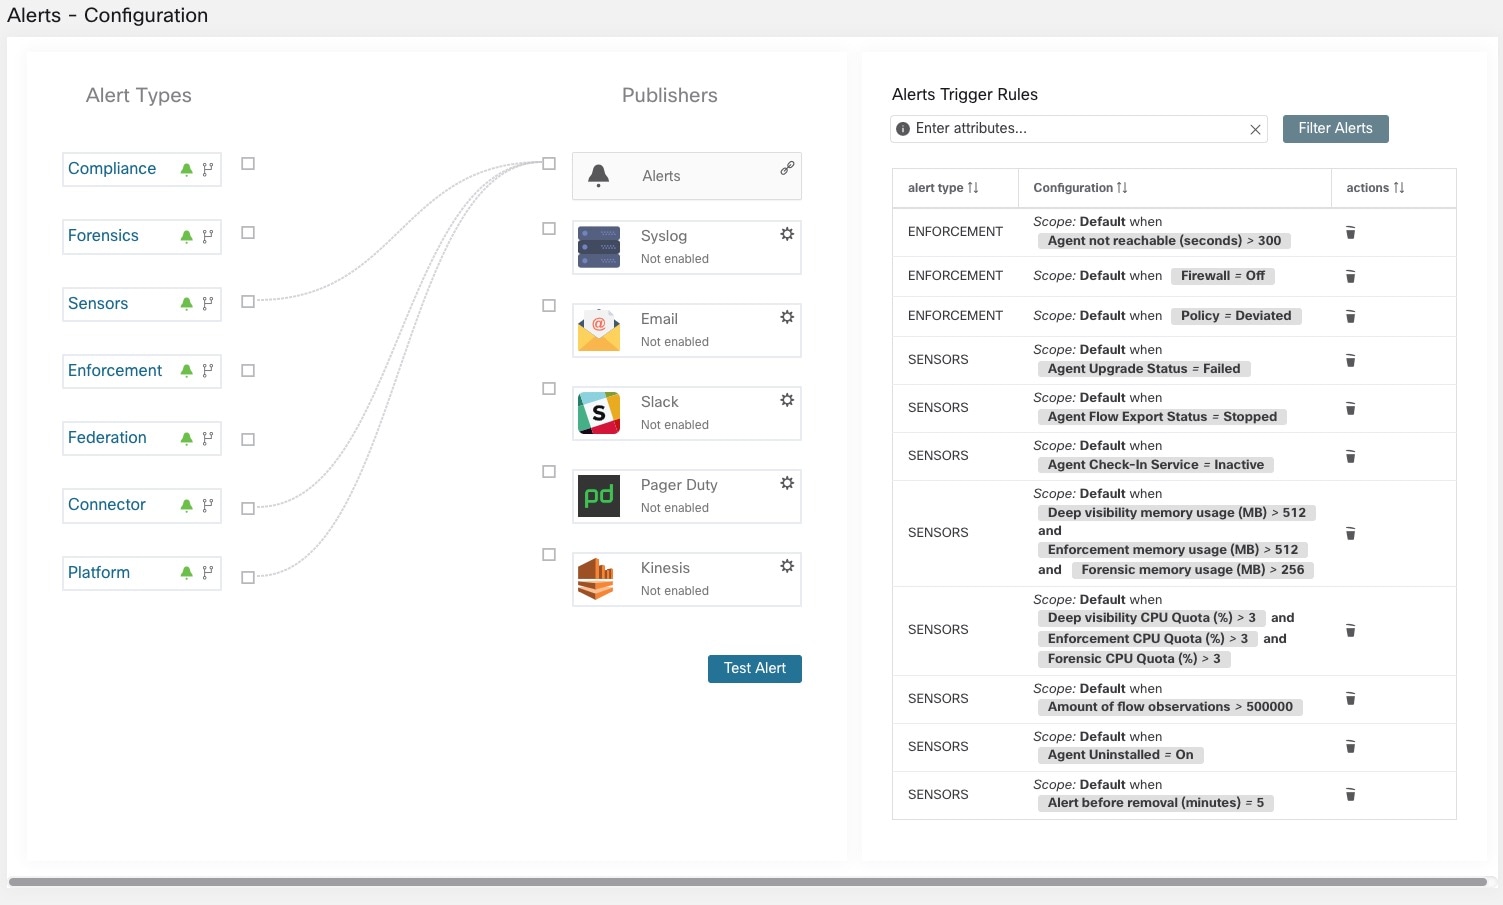
Task: Toggle sorting on the Configuration column
Action: [1121, 187]
